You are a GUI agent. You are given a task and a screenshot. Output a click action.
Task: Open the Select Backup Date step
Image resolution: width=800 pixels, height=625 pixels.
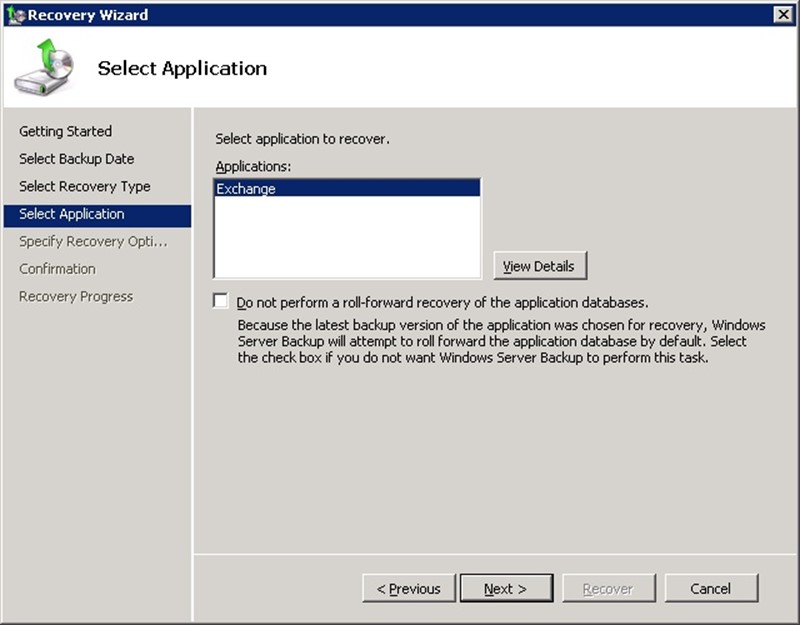76,159
